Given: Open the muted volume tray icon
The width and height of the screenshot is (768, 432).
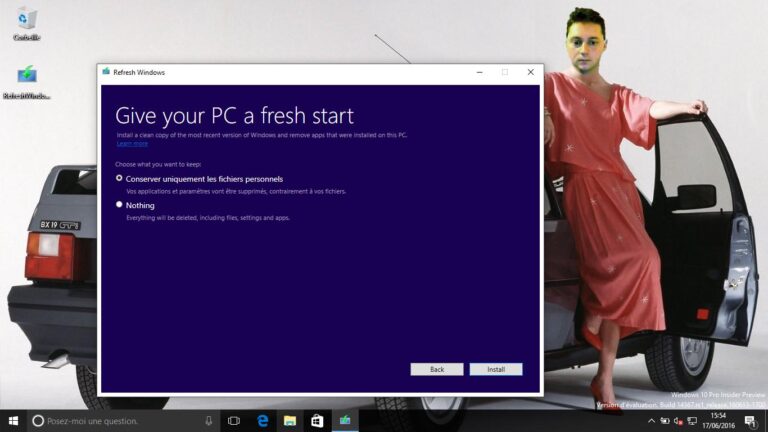Looking at the screenshot, I should [x=678, y=421].
